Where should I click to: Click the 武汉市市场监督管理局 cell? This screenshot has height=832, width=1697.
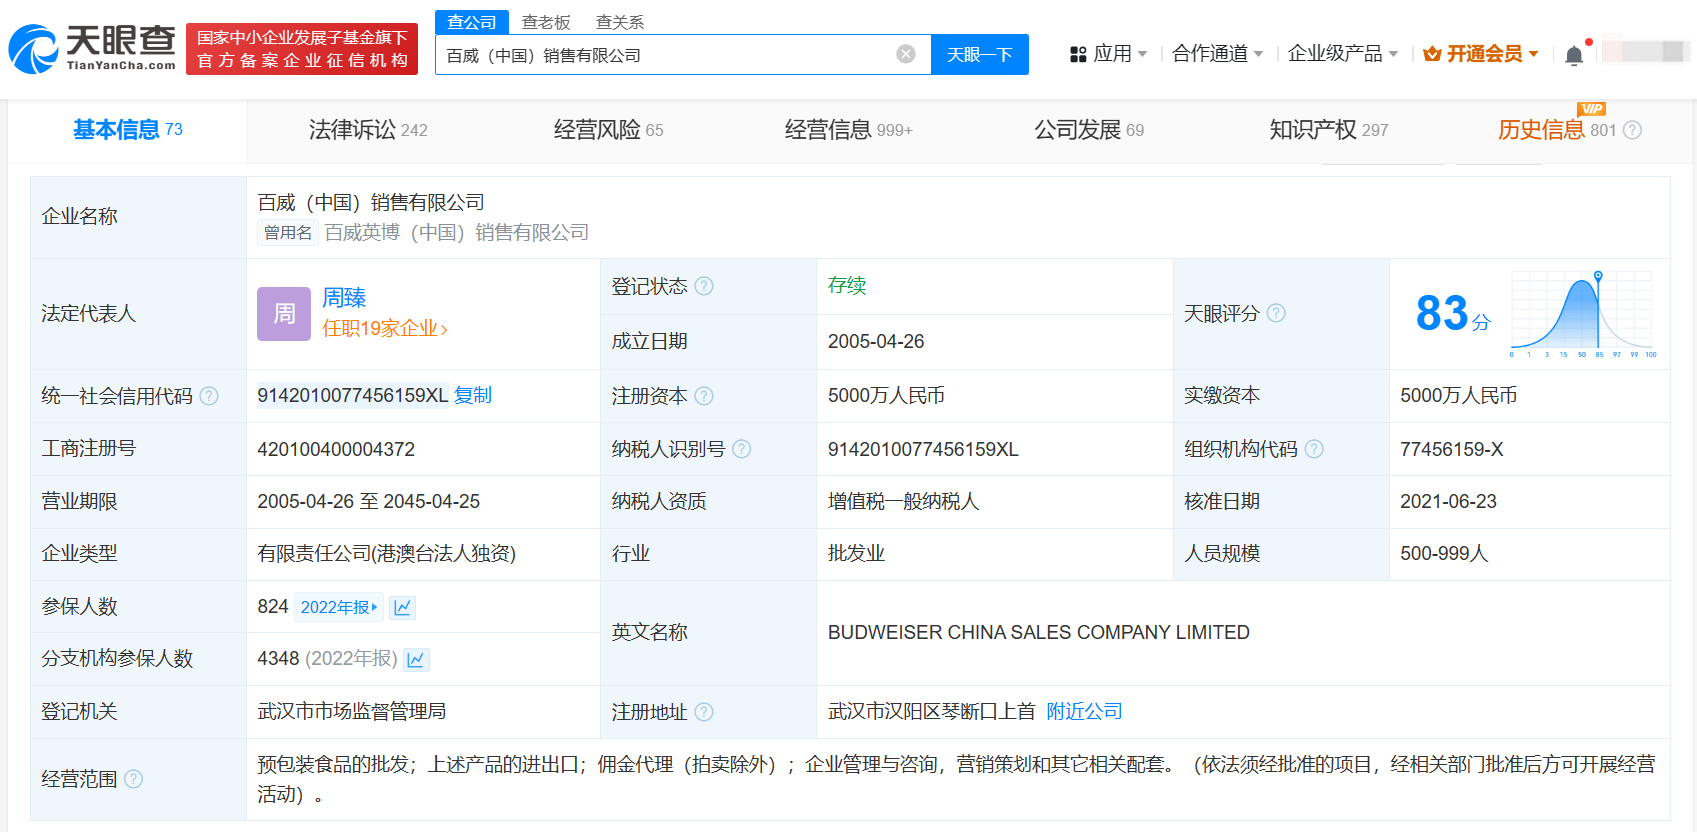pyautogui.click(x=352, y=712)
